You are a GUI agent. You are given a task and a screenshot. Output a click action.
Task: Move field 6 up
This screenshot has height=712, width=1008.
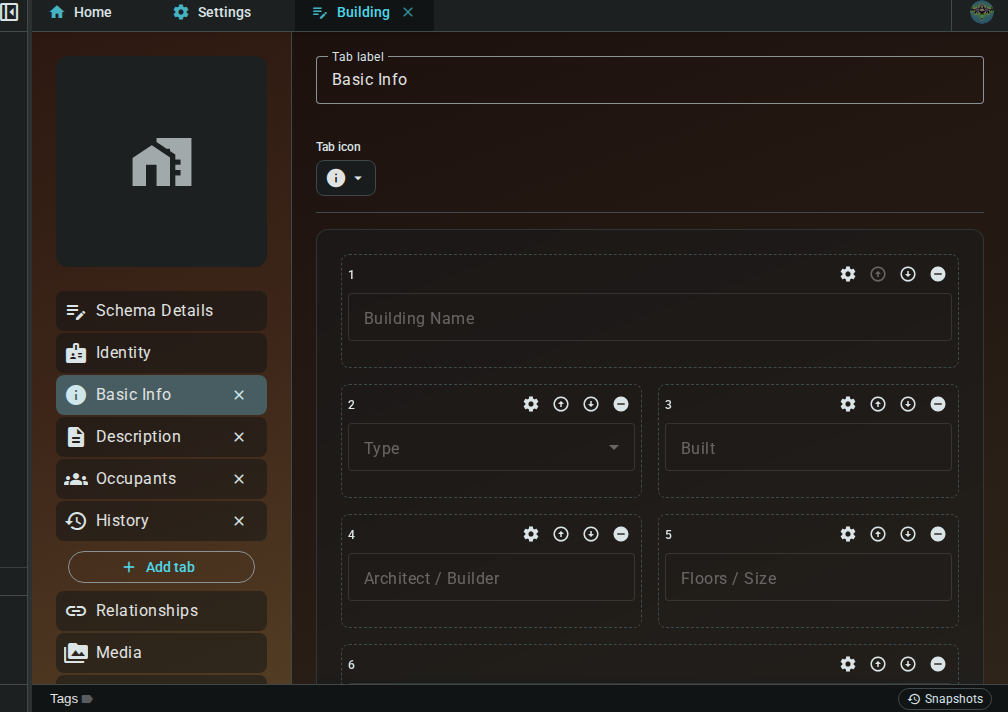pos(878,664)
